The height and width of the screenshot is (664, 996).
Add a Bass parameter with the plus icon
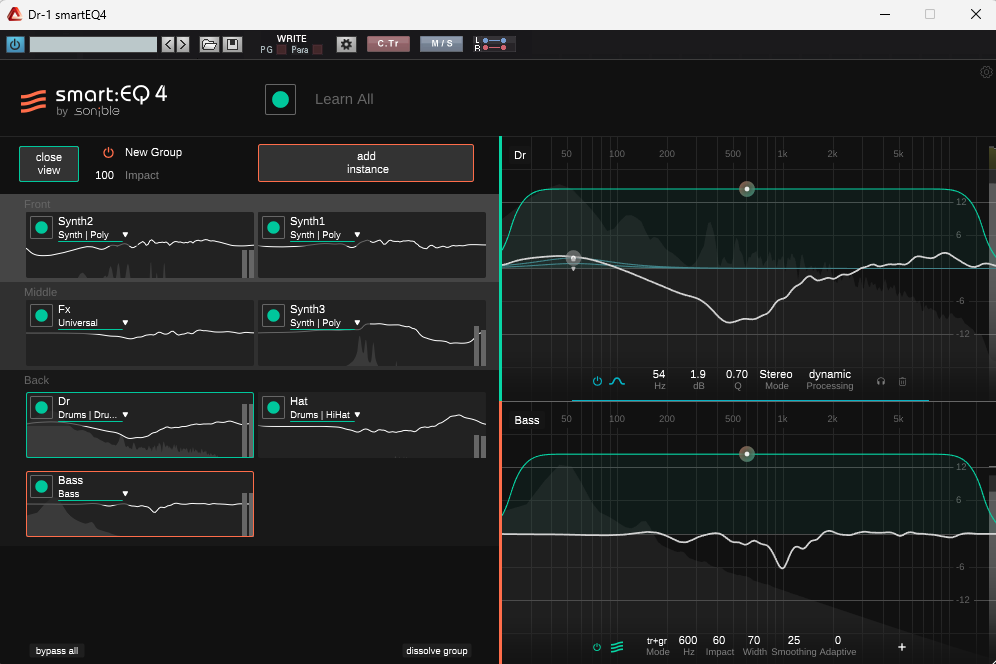coord(902,647)
